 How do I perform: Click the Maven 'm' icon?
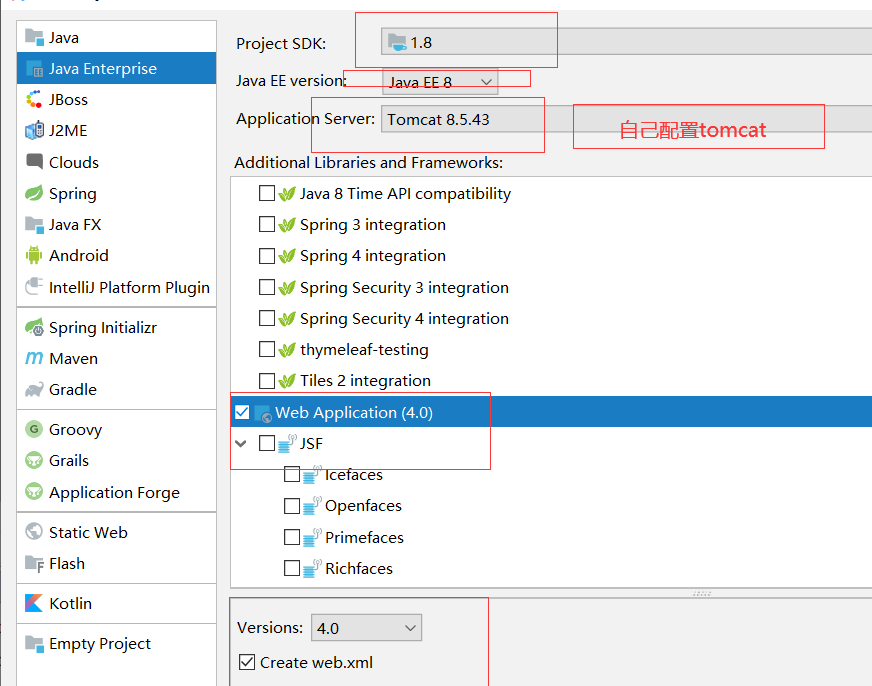[x=34, y=358]
